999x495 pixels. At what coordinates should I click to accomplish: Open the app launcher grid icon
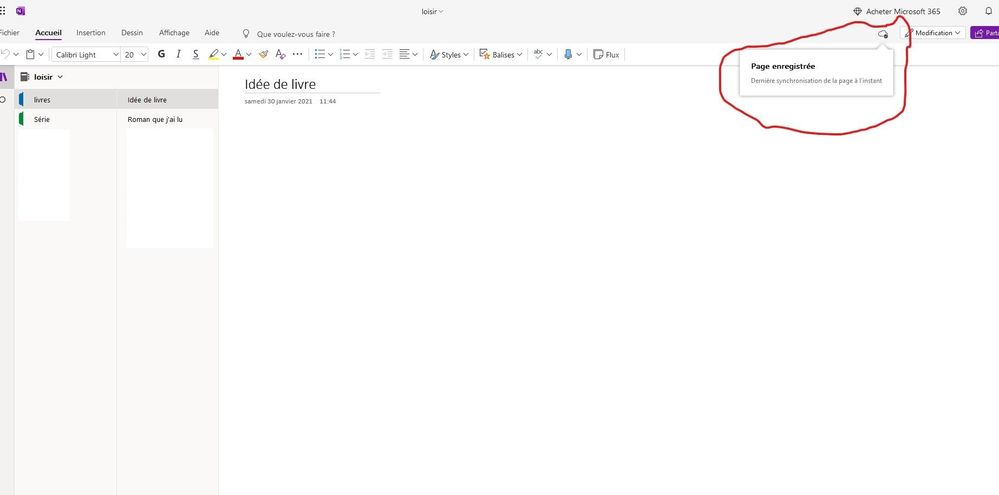click(3, 11)
